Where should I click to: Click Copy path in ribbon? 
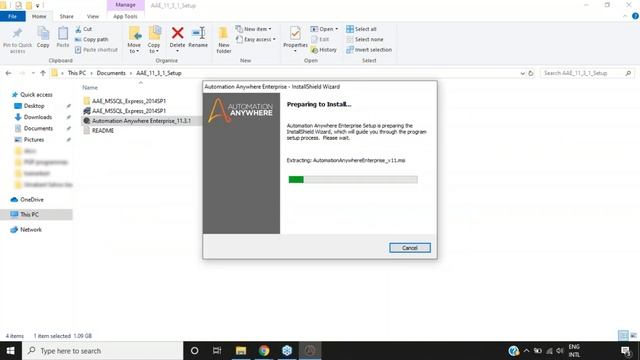coord(92,39)
